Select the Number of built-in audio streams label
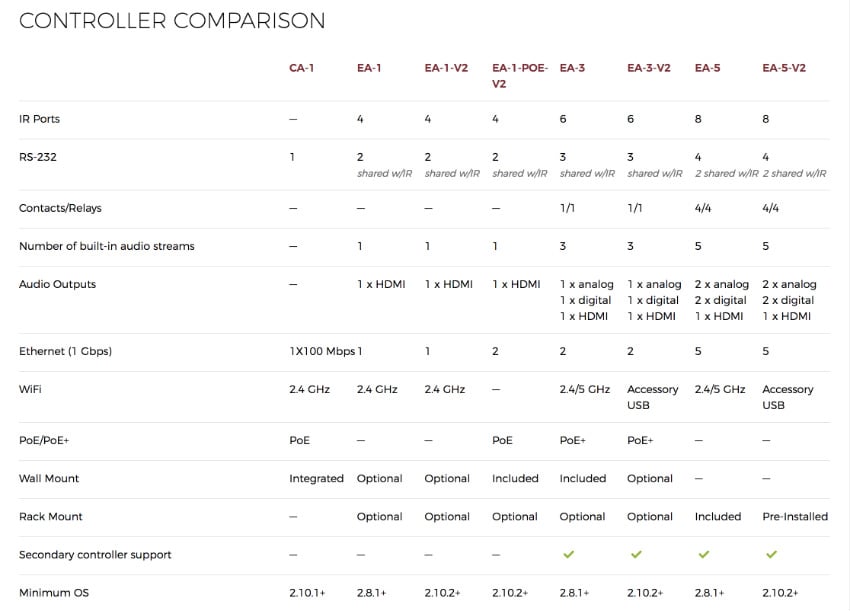The height and width of the screenshot is (611, 850). tap(106, 246)
